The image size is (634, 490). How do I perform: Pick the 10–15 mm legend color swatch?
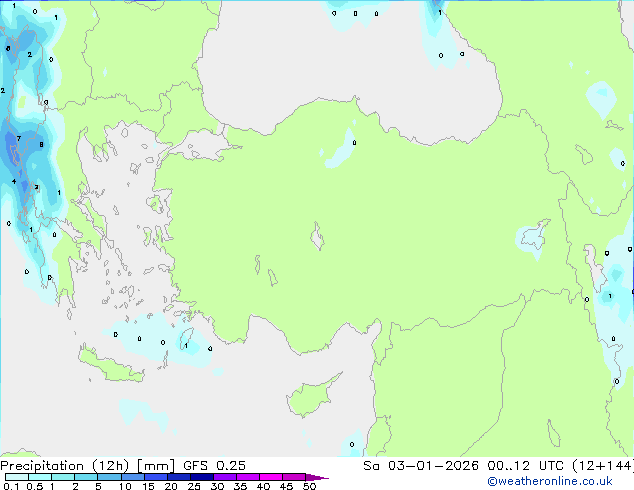132,477
